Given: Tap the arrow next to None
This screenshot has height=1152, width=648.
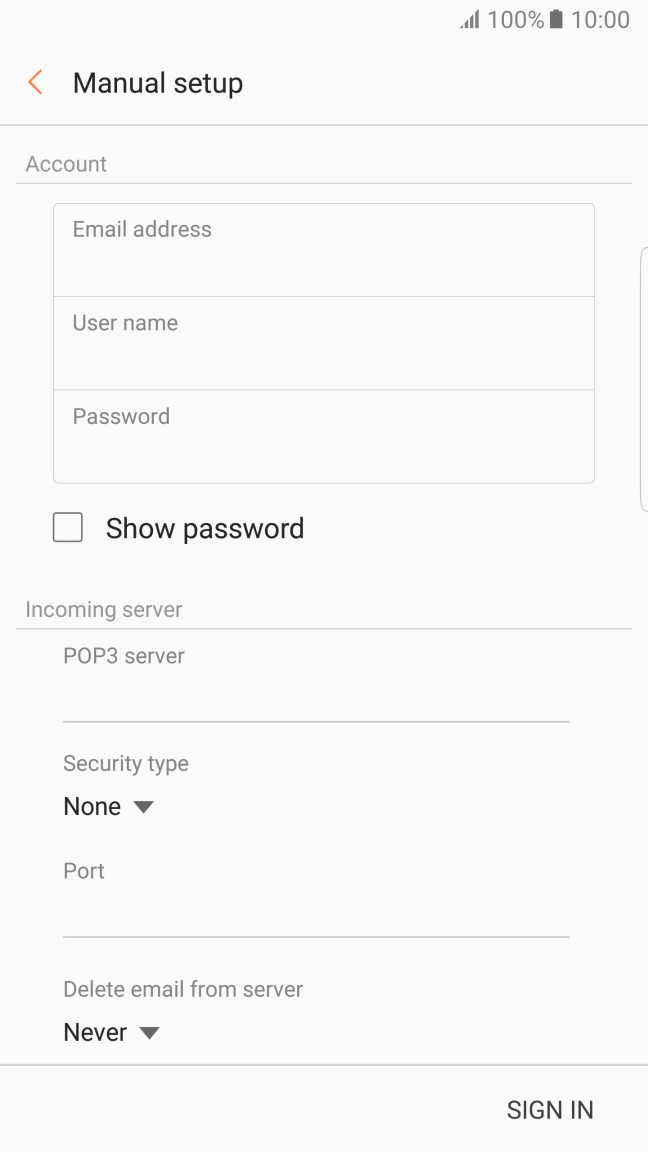Looking at the screenshot, I should click(x=143, y=807).
